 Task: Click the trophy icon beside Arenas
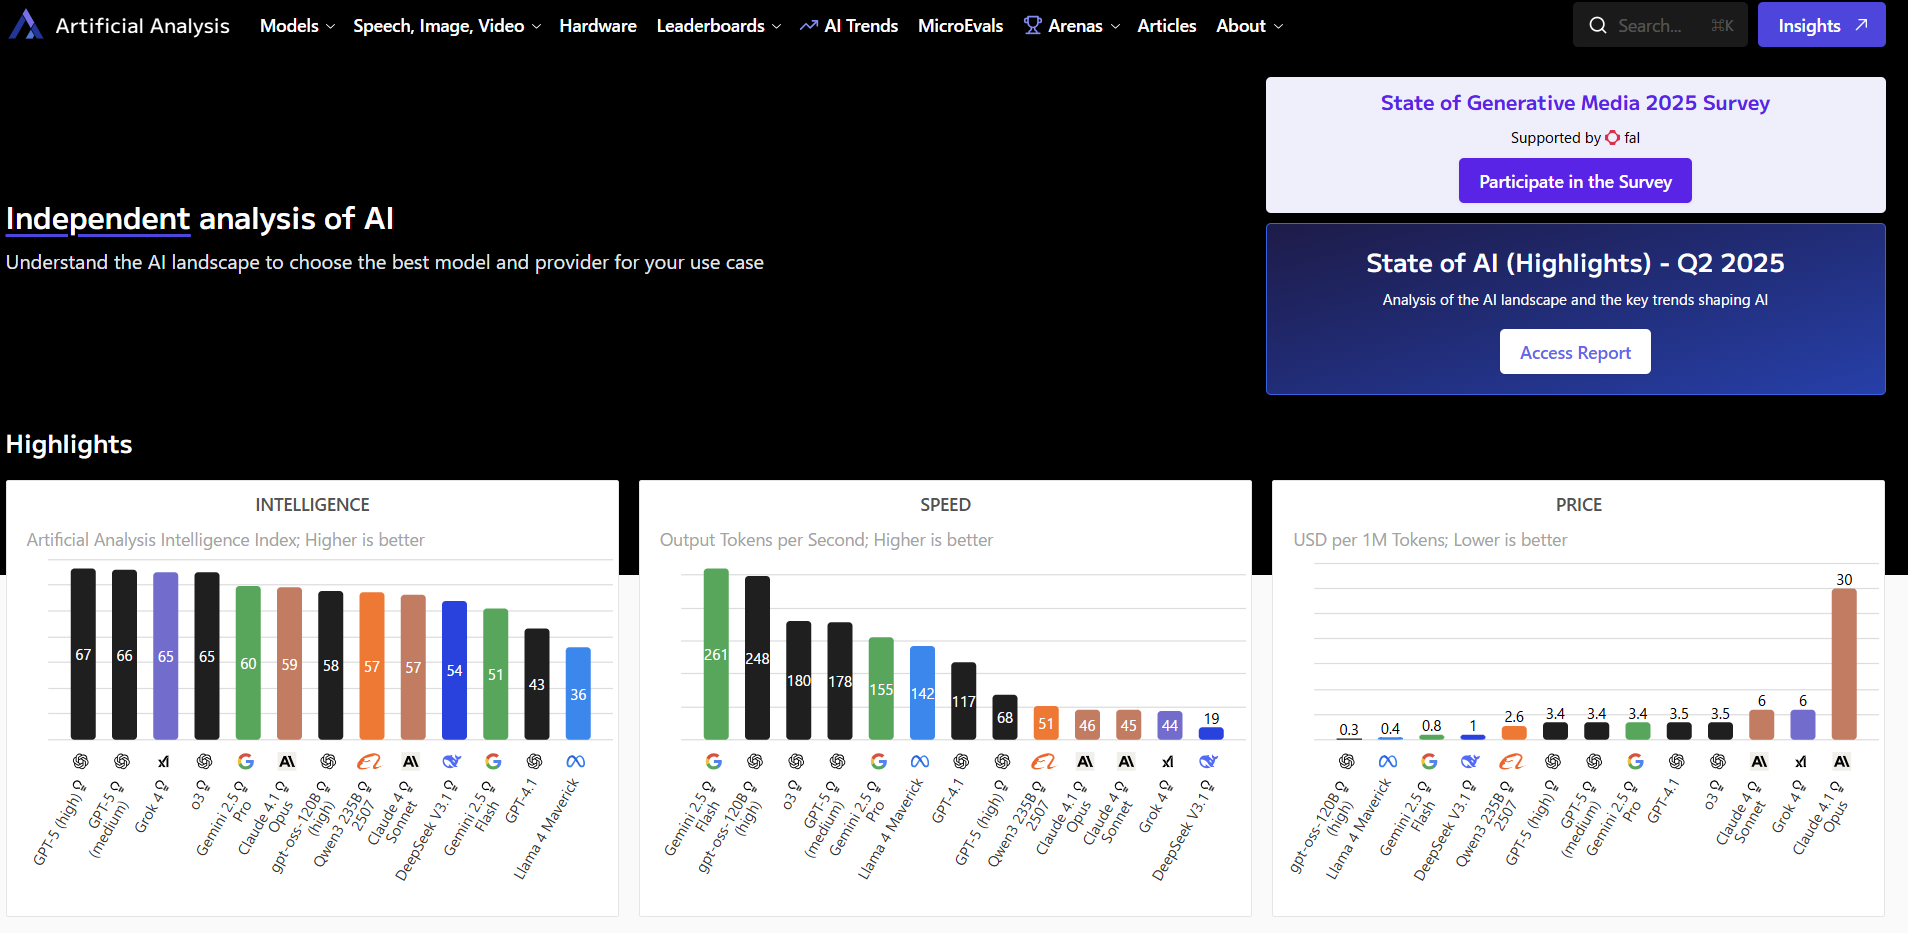tap(1033, 25)
